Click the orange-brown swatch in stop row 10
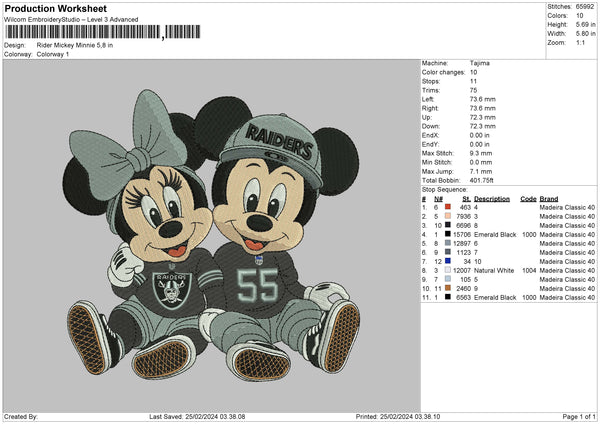600x424 pixels. (x=448, y=288)
